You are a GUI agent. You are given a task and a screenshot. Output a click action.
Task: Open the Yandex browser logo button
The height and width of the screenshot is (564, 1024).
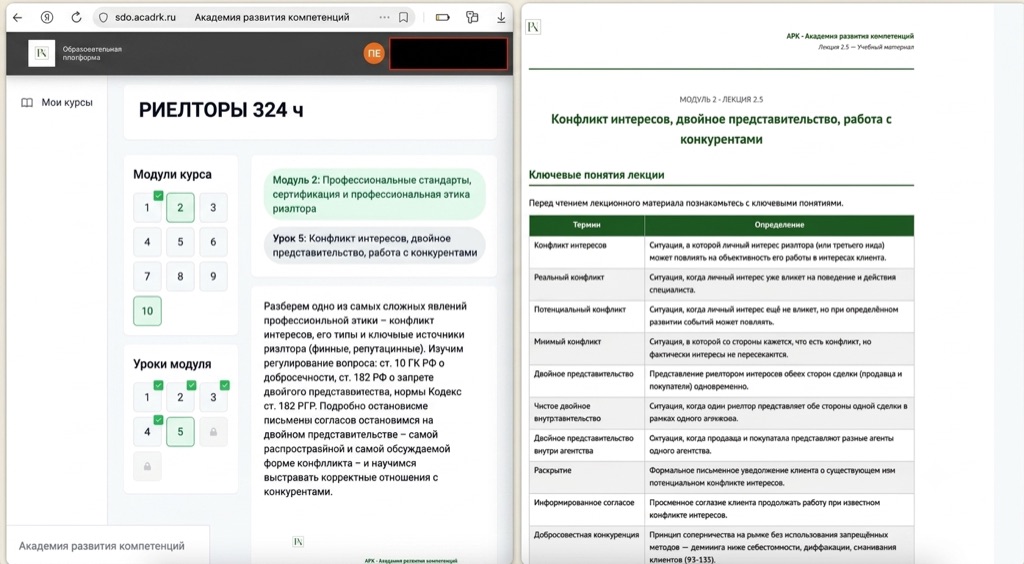pos(47,18)
